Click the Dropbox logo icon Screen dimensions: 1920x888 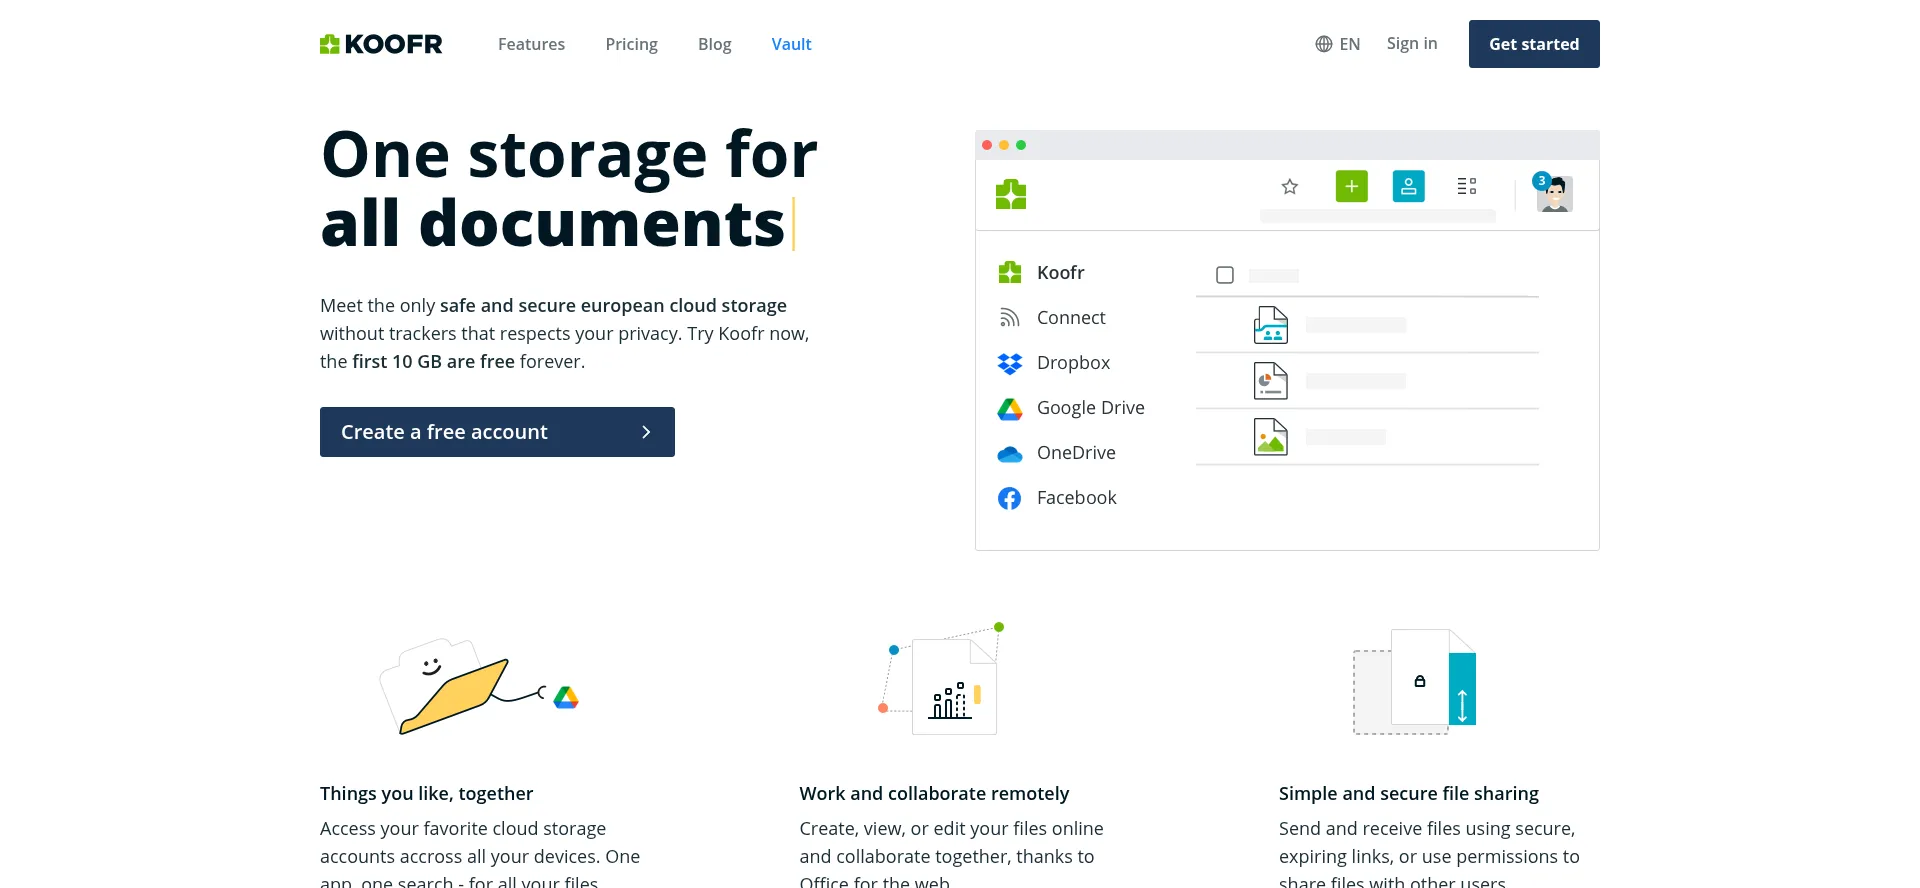[x=1010, y=364]
